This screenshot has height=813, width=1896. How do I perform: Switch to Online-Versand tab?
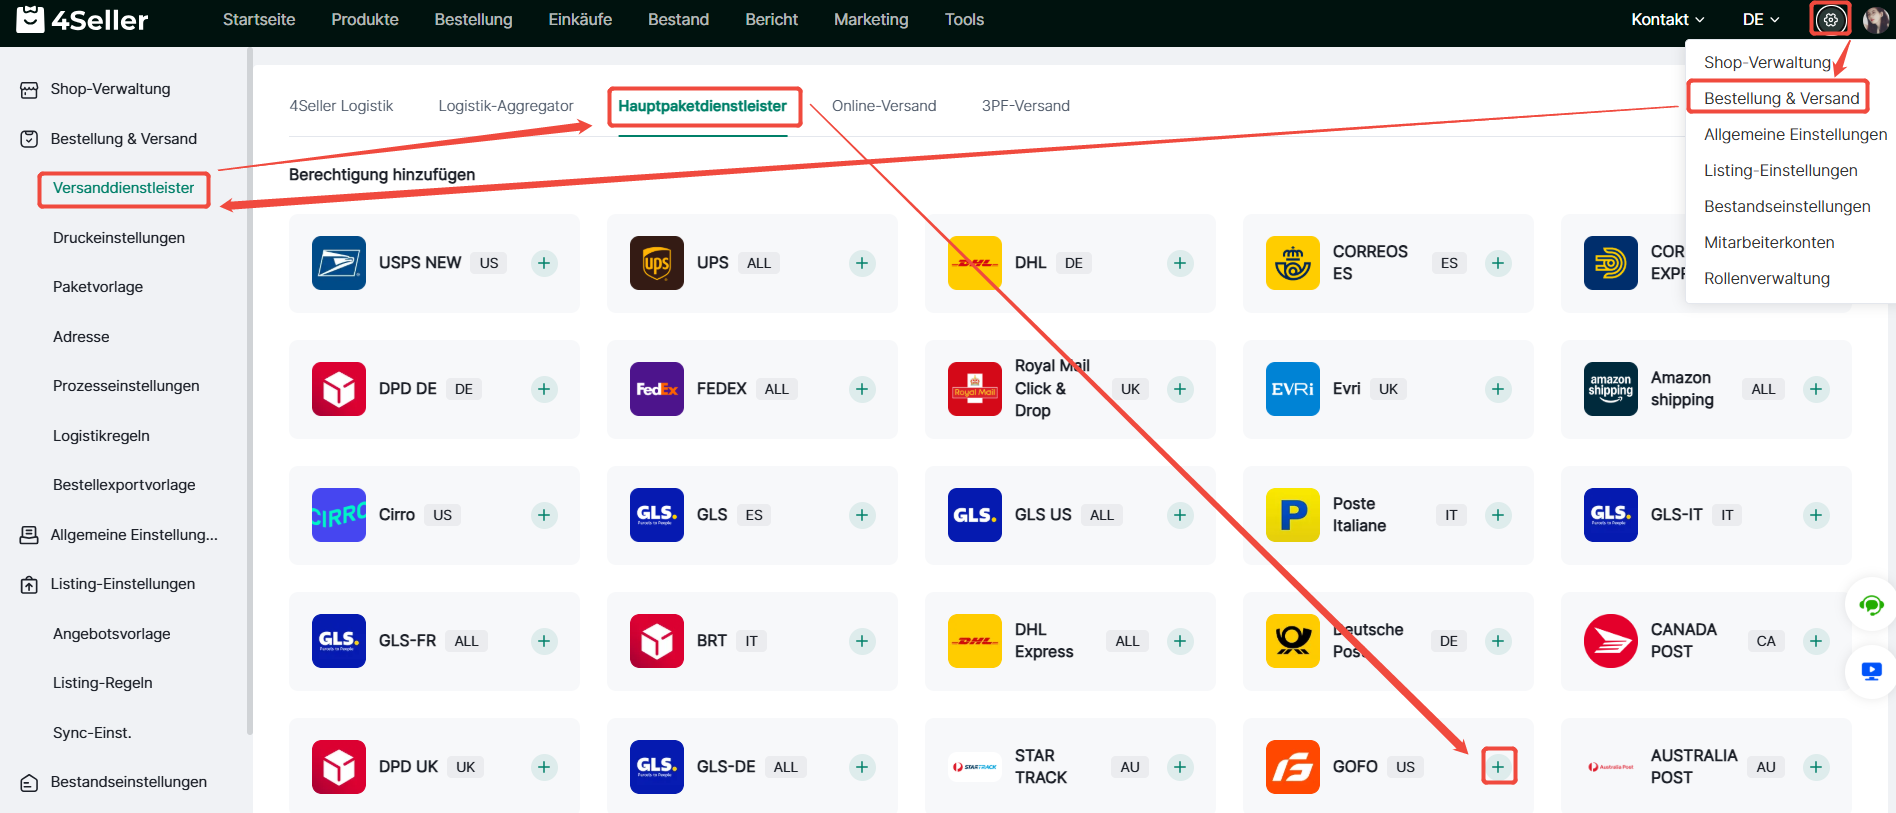pyautogui.click(x=884, y=106)
